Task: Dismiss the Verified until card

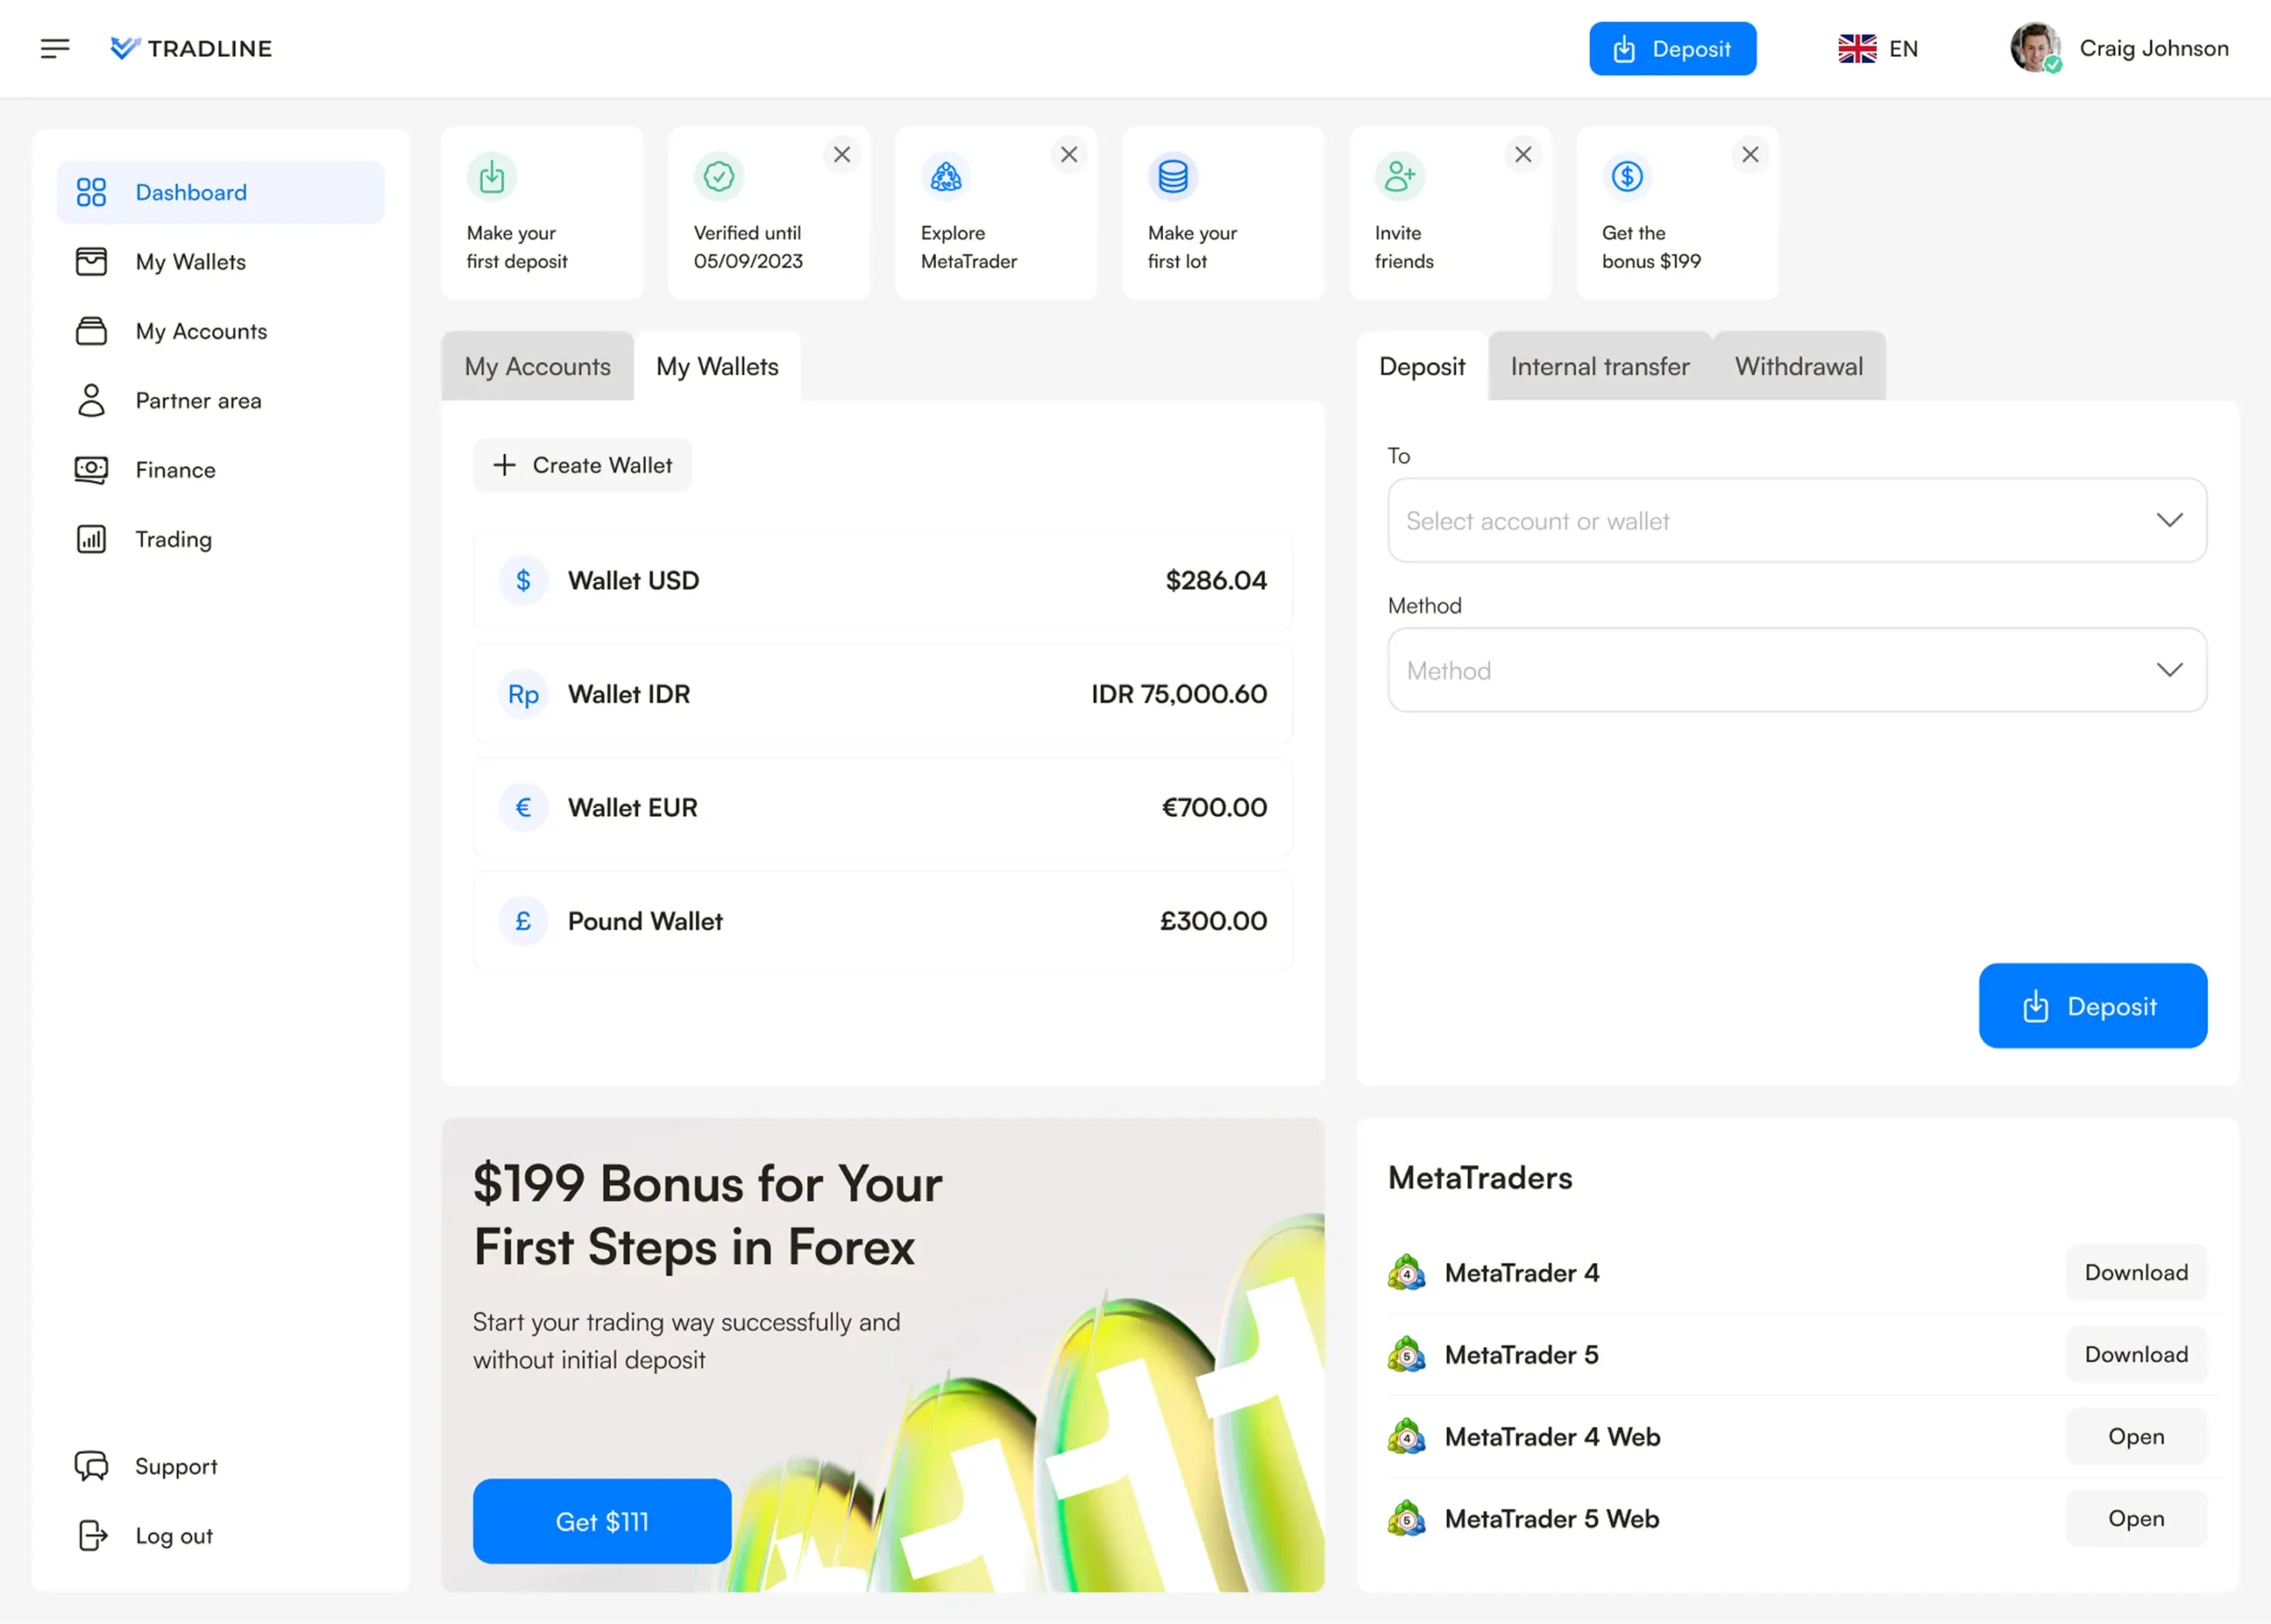Action: tap(841, 155)
